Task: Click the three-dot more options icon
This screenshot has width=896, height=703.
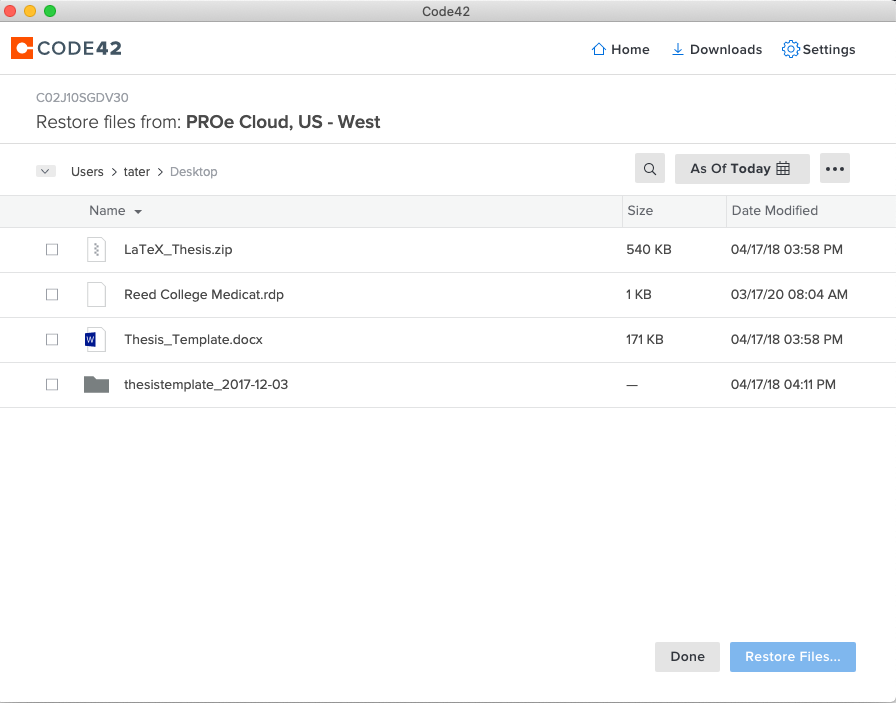Action: click(835, 169)
